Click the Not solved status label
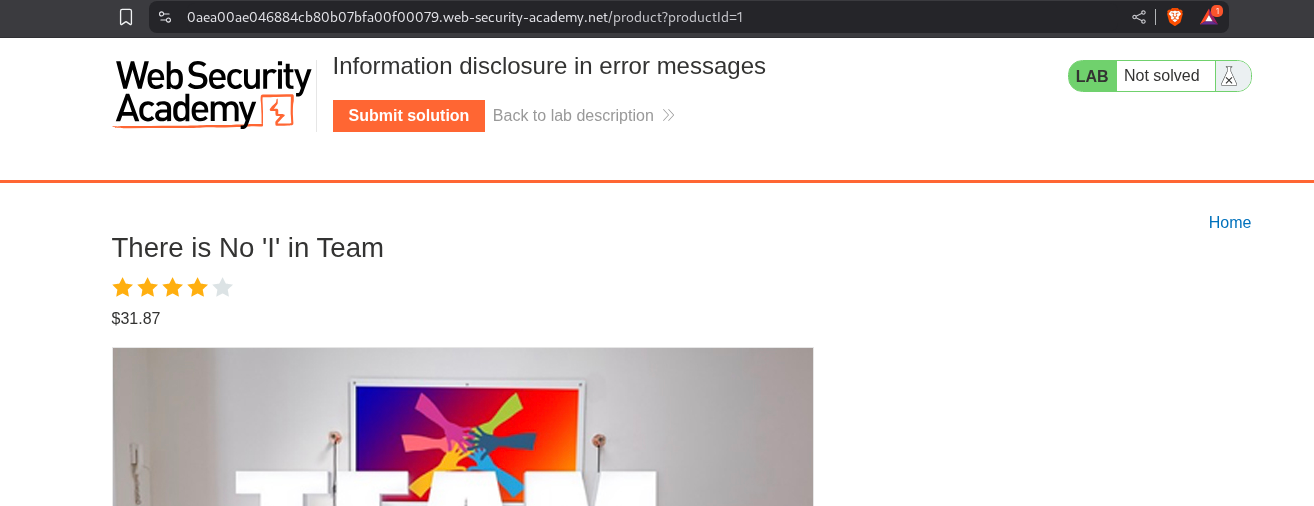Viewport: 1314px width, 506px height. (x=1162, y=76)
